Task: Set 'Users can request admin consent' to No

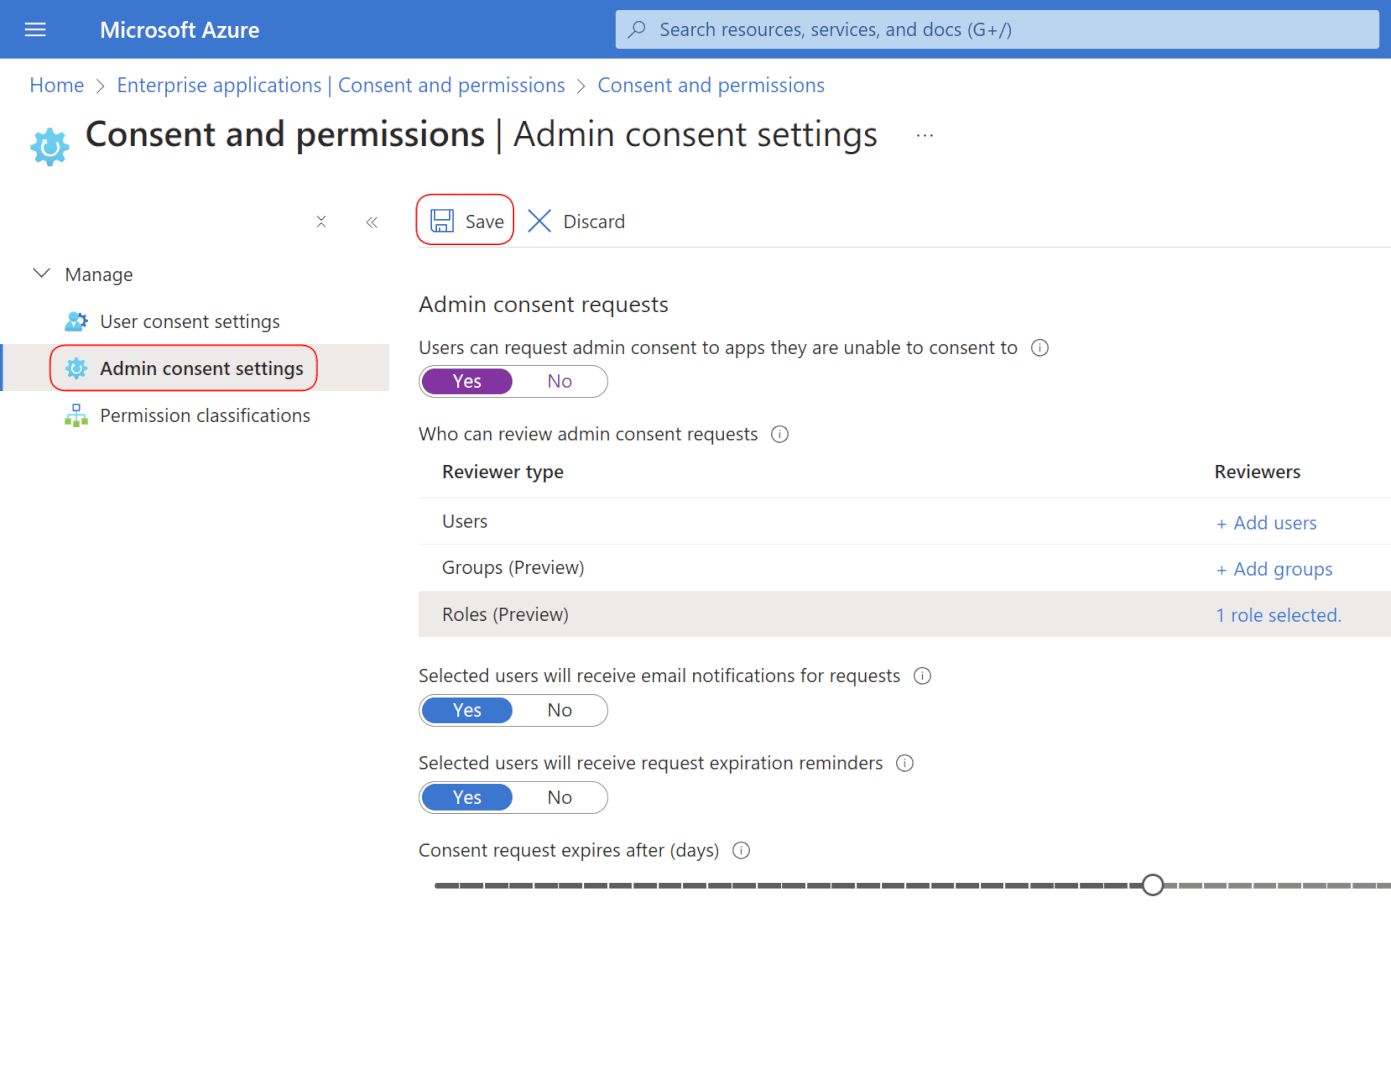Action: pyautogui.click(x=559, y=381)
